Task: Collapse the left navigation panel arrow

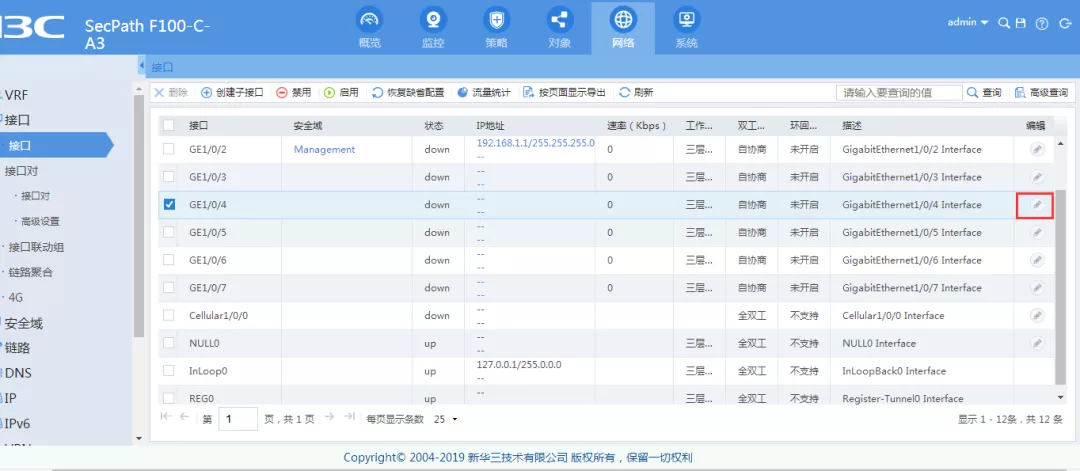Action: [x=141, y=66]
